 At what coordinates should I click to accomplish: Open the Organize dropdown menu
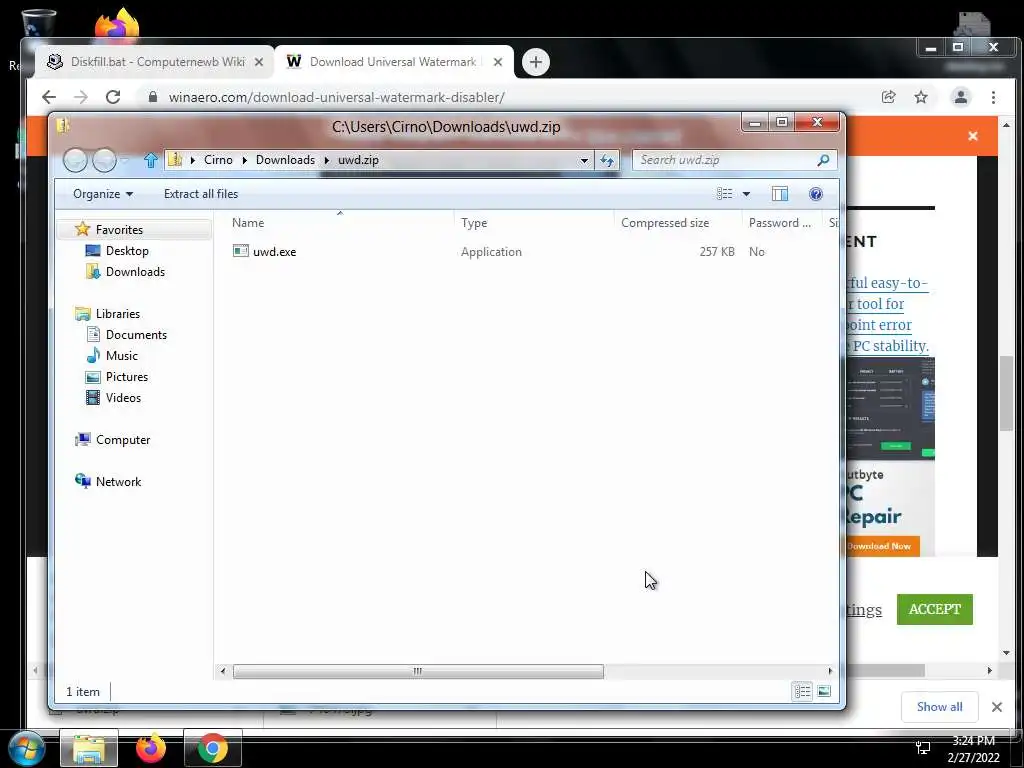coord(103,194)
